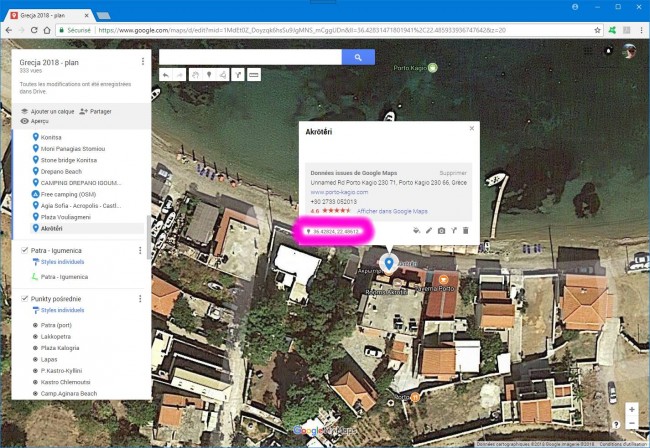Select the measure distances ruler tool
This screenshot has width=650, height=448.
(x=254, y=75)
